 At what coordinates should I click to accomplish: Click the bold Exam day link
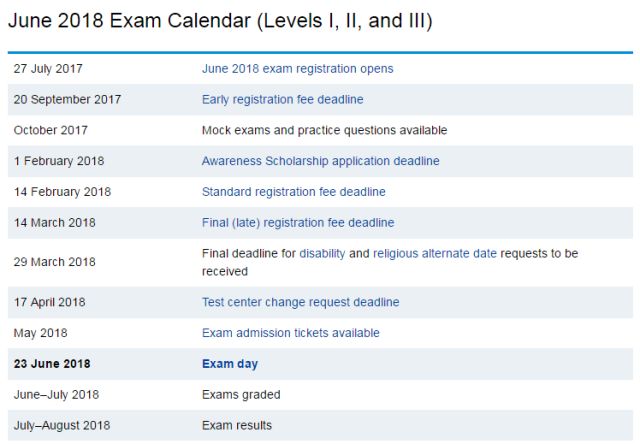[230, 364]
